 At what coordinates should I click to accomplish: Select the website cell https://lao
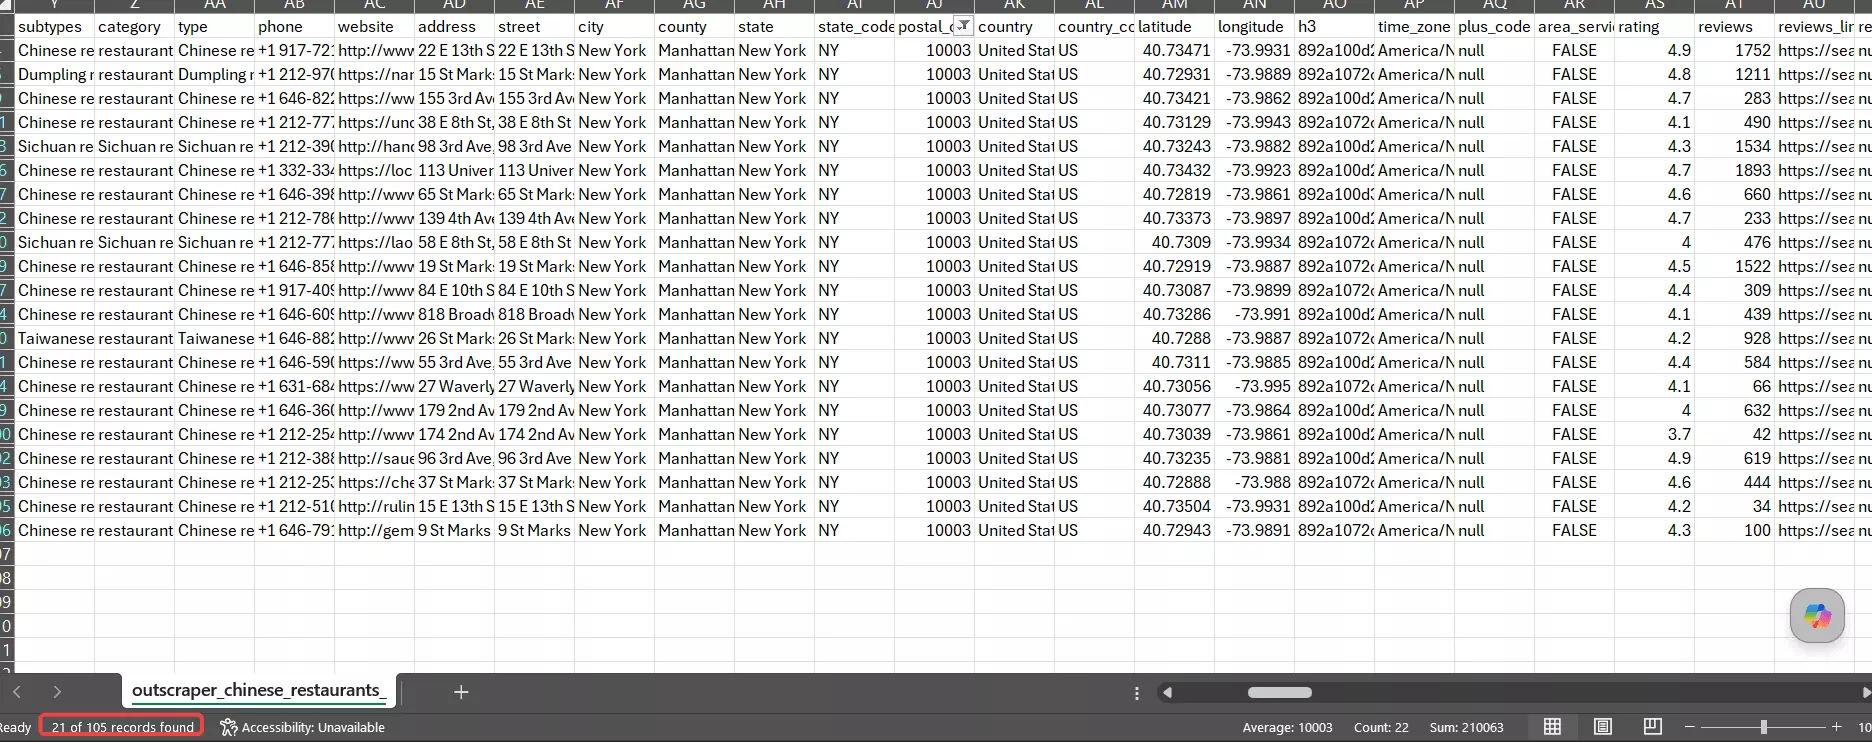click(374, 242)
